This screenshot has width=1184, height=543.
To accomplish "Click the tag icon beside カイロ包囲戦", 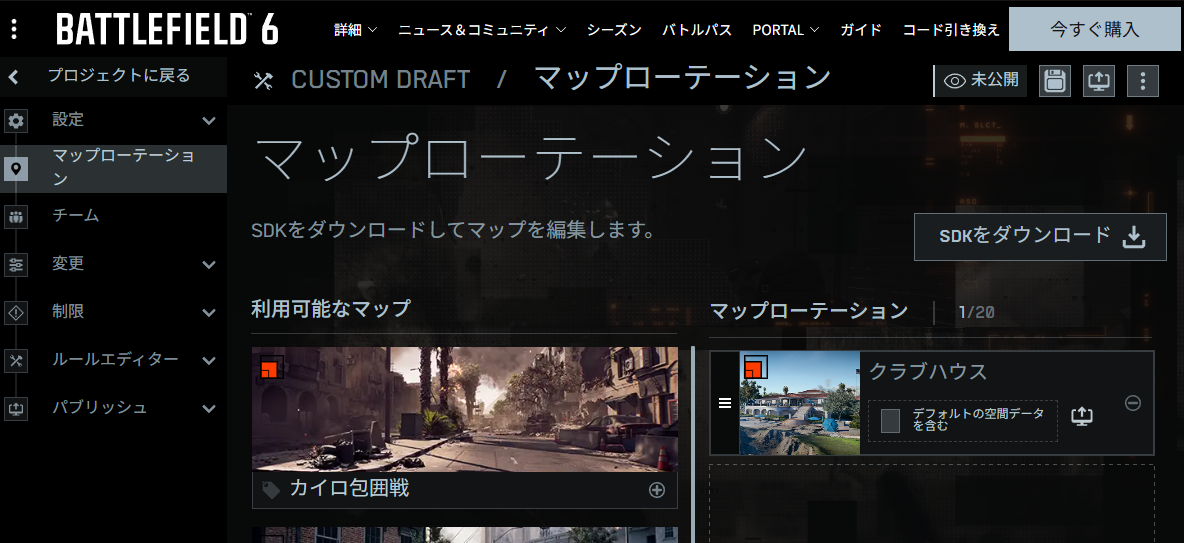I will coord(271,490).
